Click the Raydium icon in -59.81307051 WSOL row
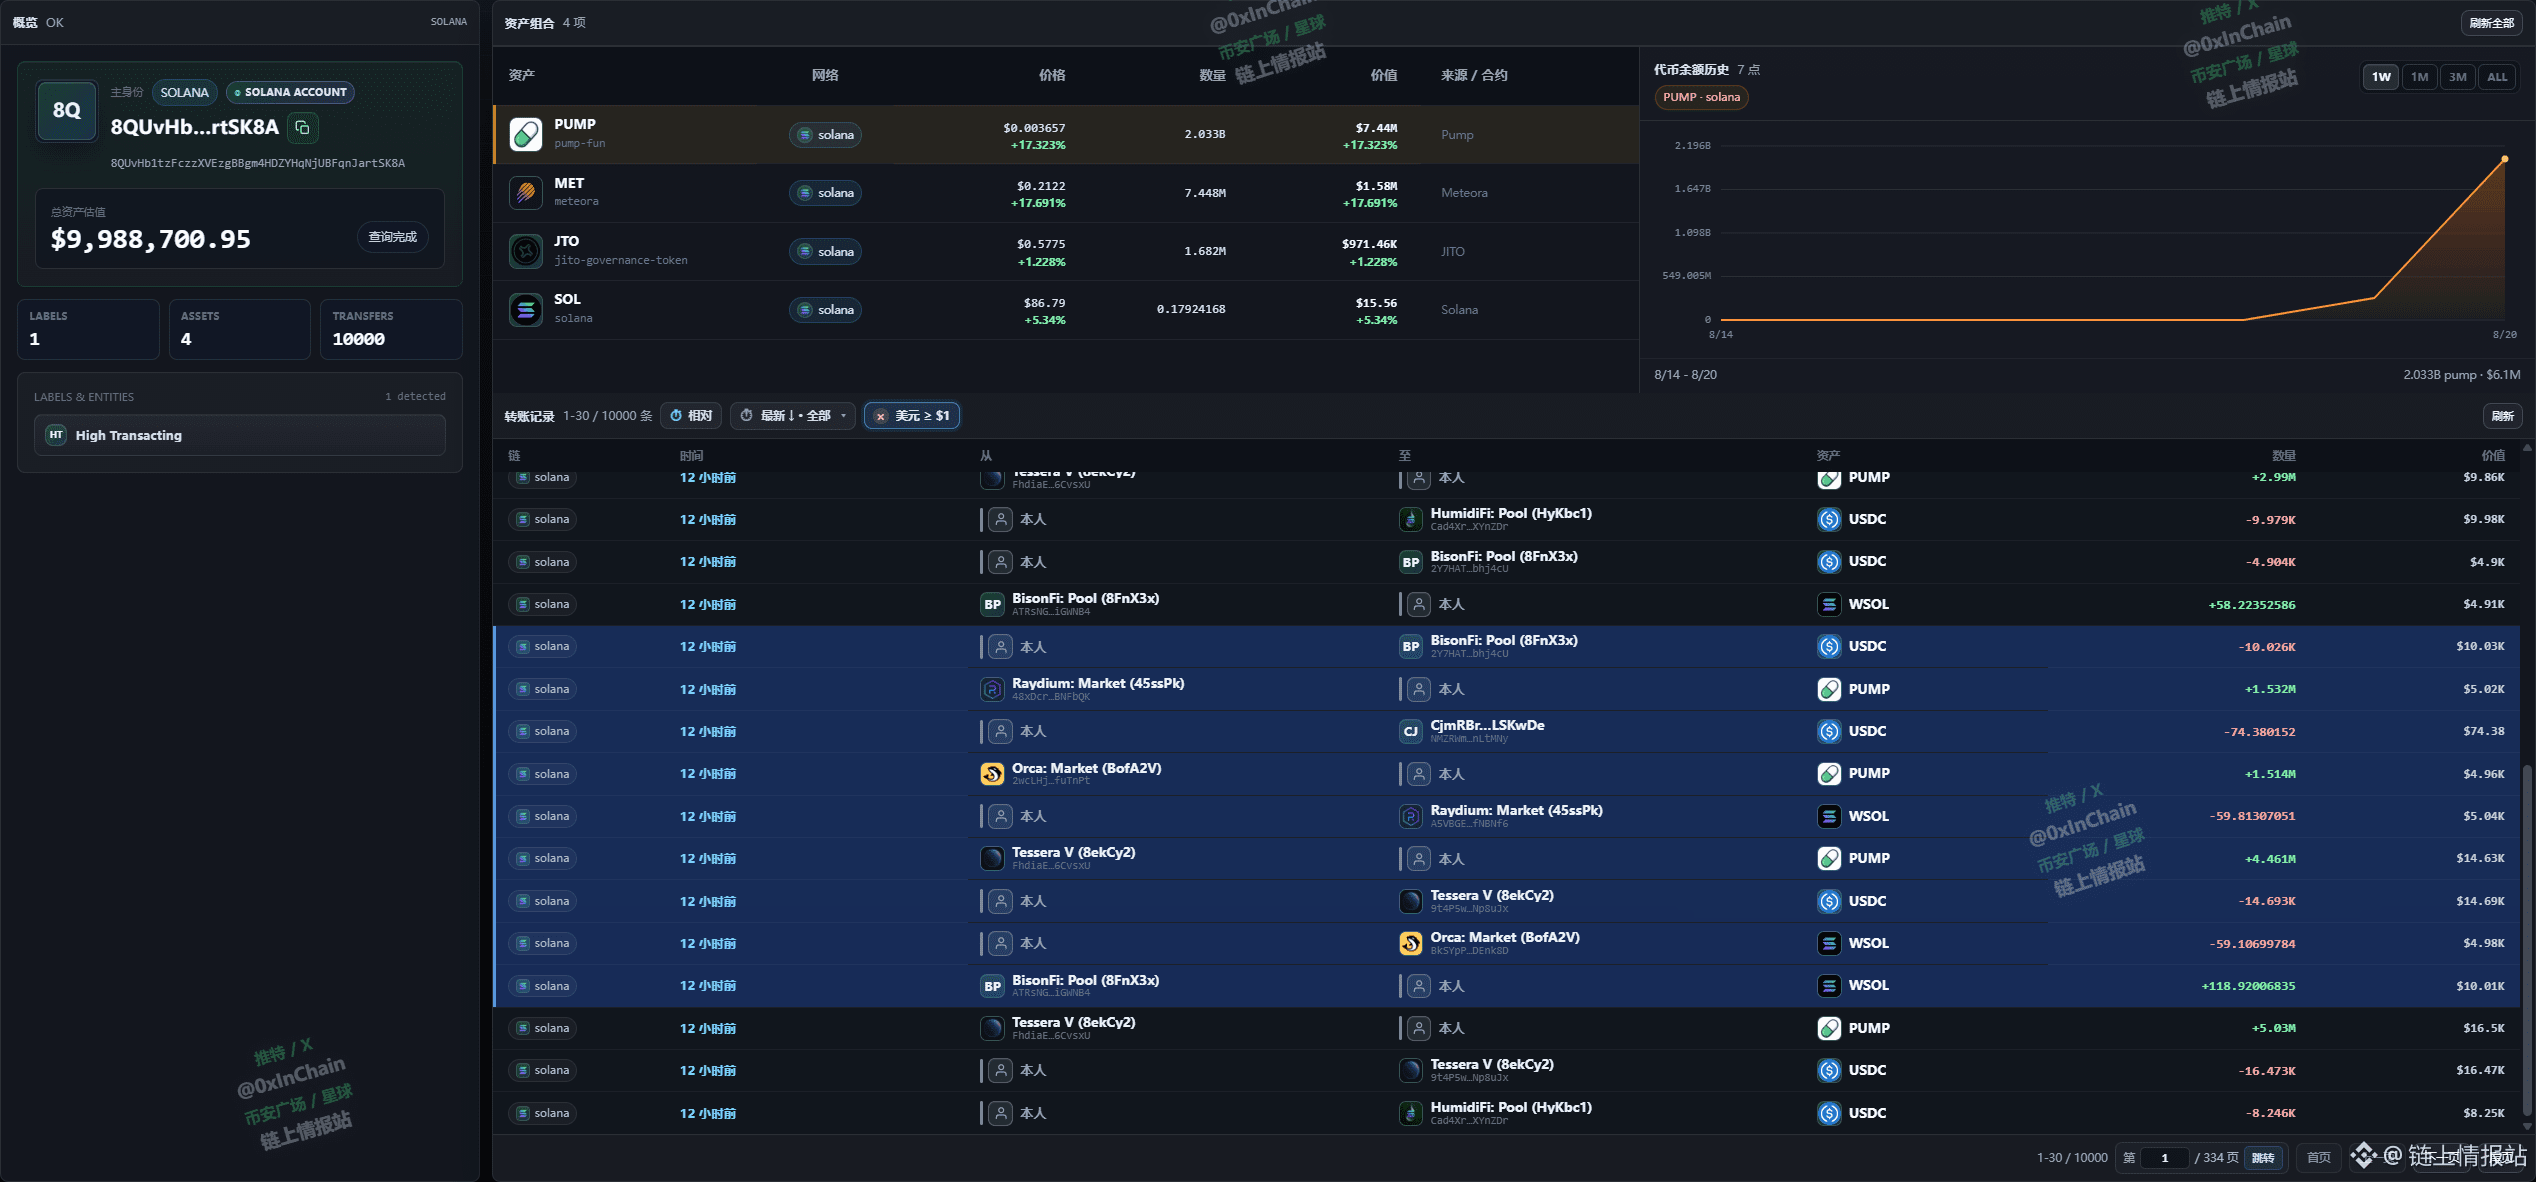Image resolution: width=2536 pixels, height=1182 pixels. tap(1410, 816)
